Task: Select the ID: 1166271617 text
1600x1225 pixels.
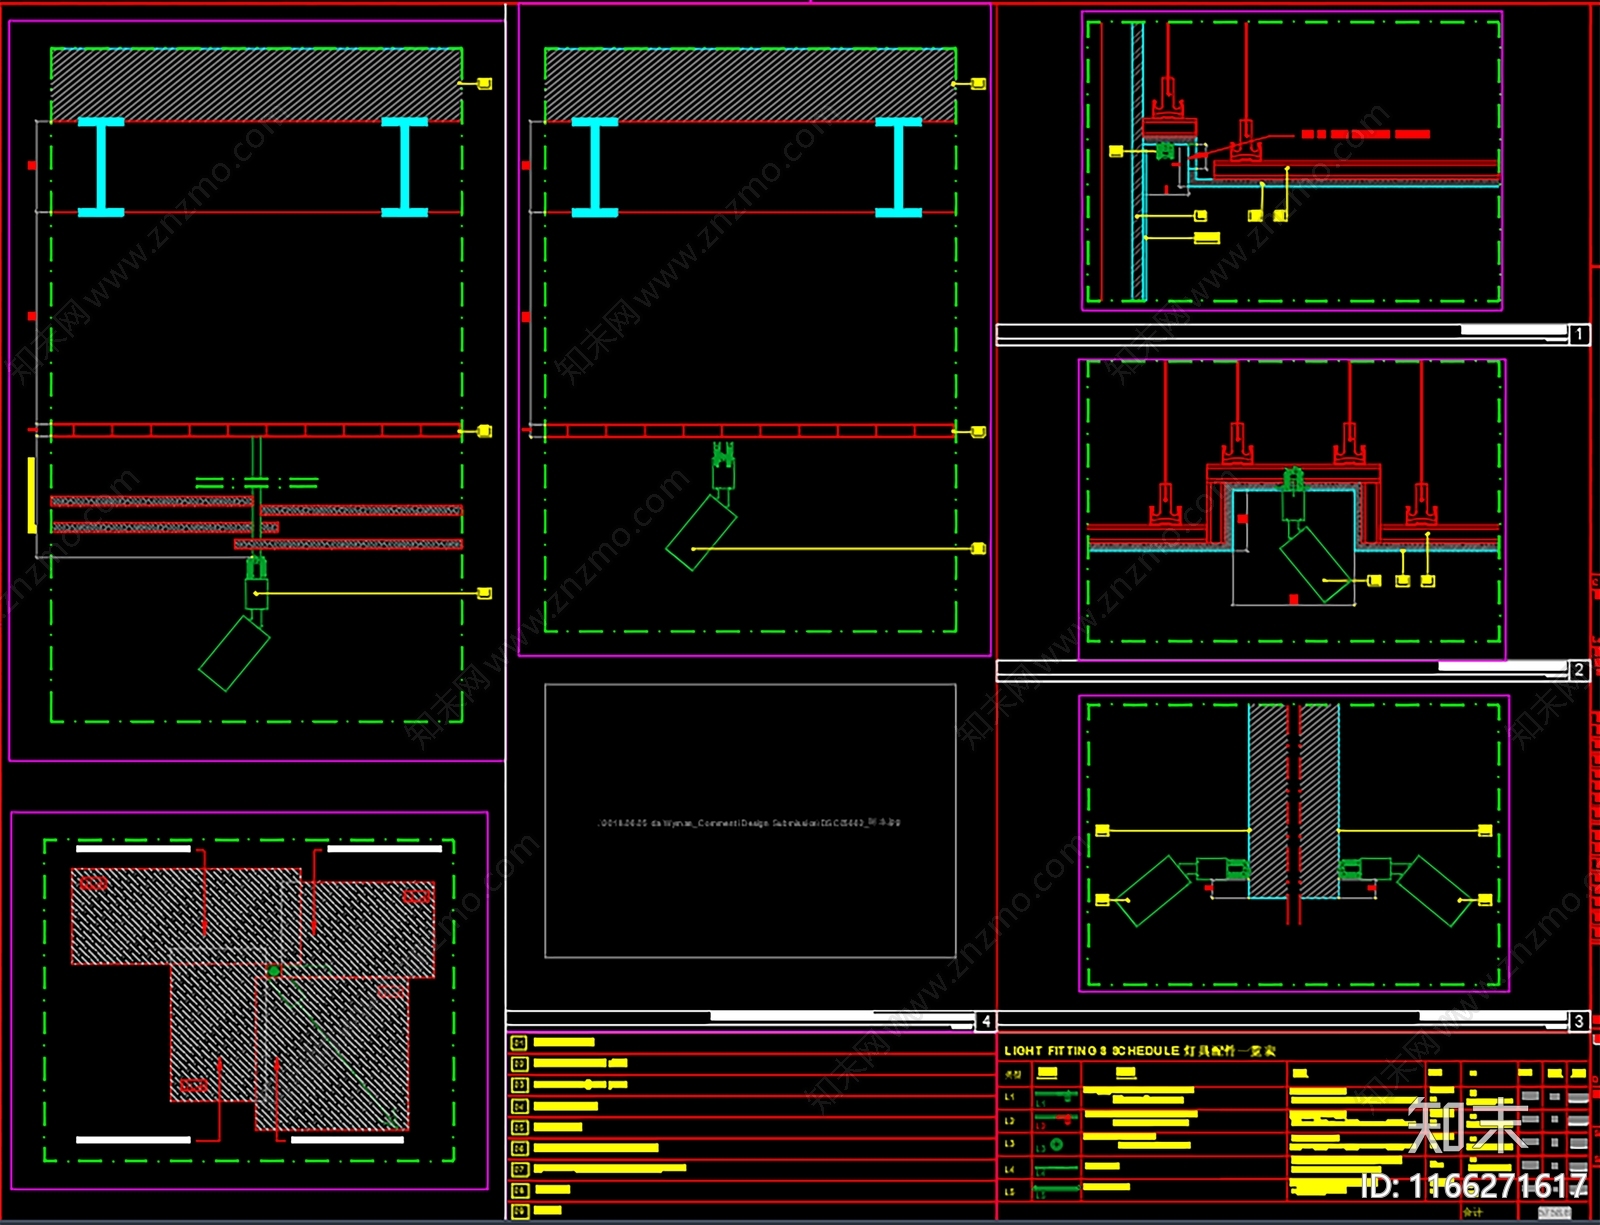Action: pyautogui.click(x=1474, y=1186)
